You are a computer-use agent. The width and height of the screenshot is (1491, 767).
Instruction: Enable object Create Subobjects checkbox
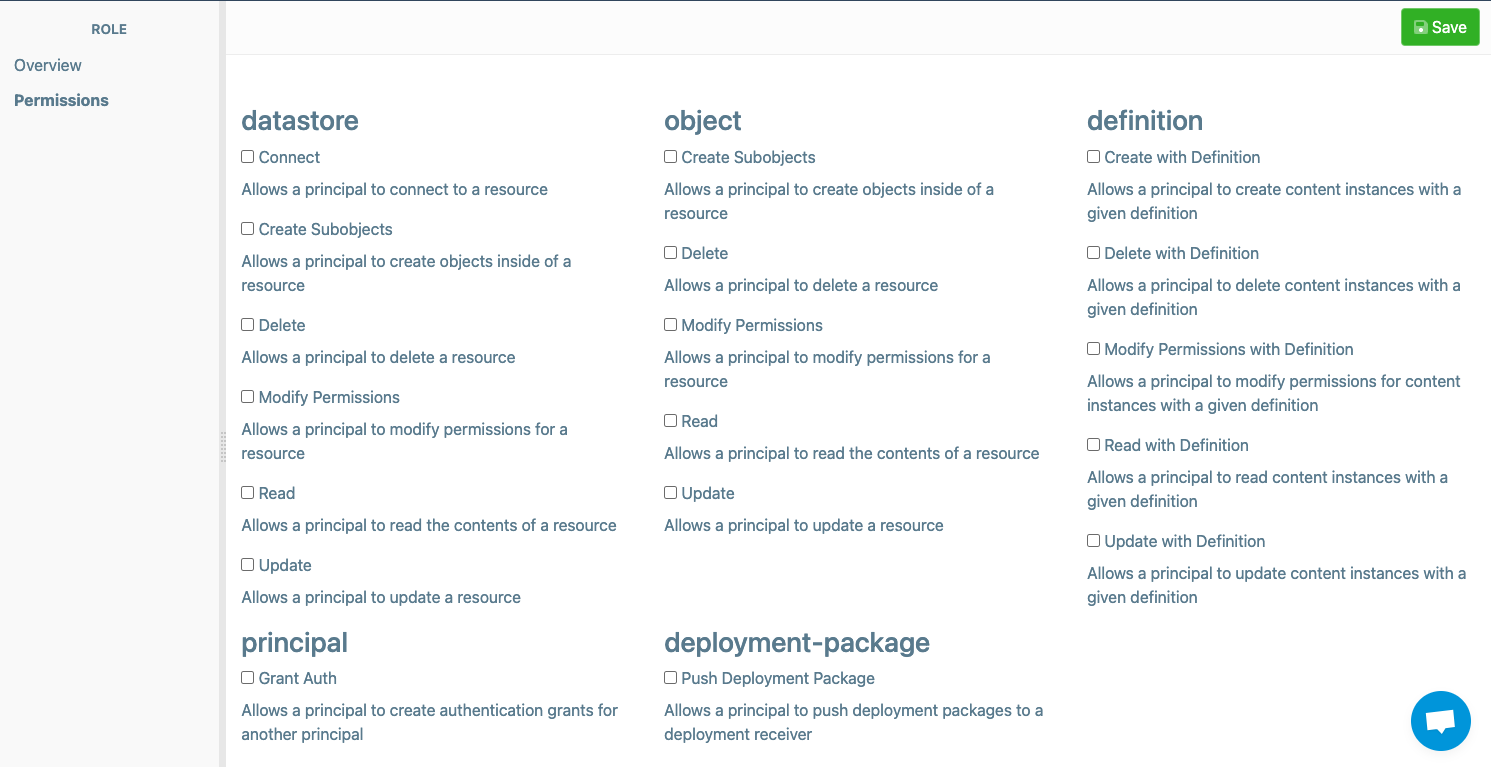coord(670,157)
